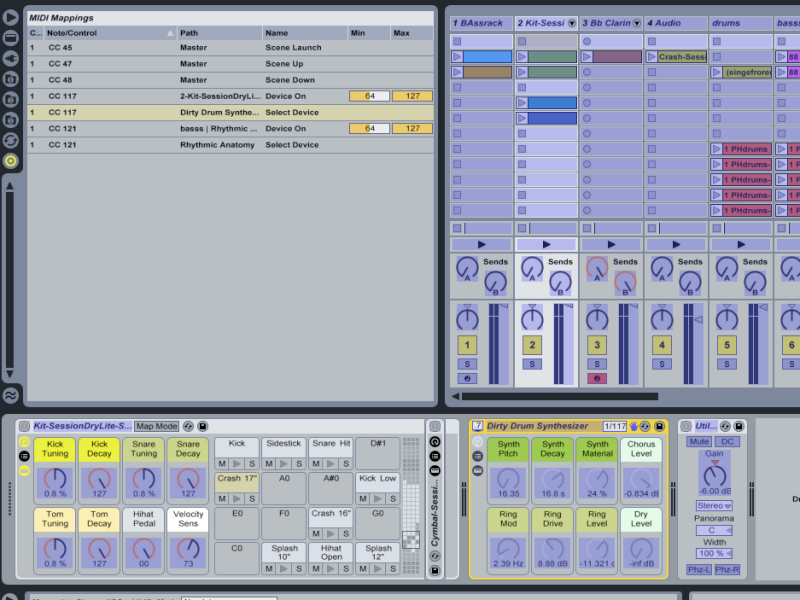Click the Utility Gain knob
This screenshot has height=600, width=800.
click(713, 474)
